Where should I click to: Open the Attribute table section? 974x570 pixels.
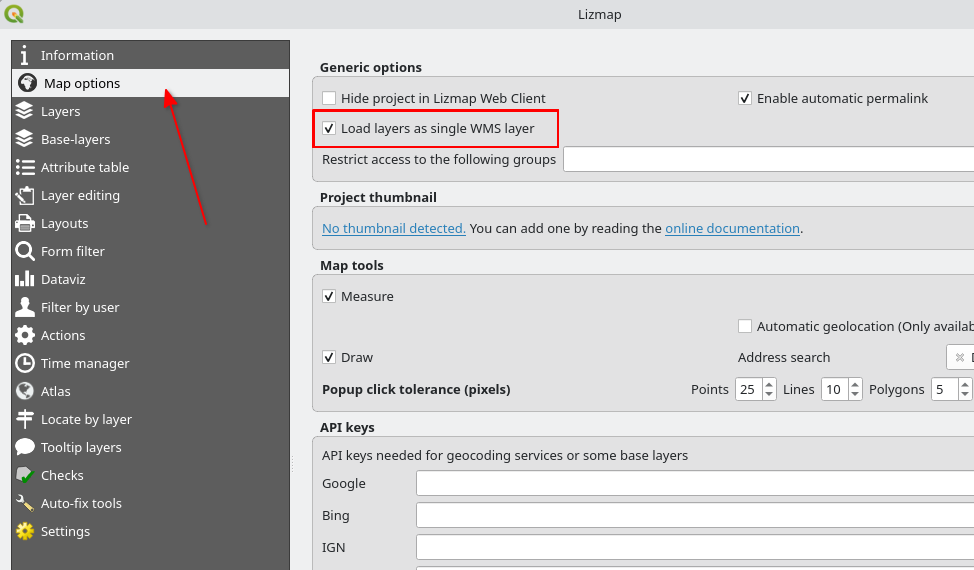click(84, 167)
